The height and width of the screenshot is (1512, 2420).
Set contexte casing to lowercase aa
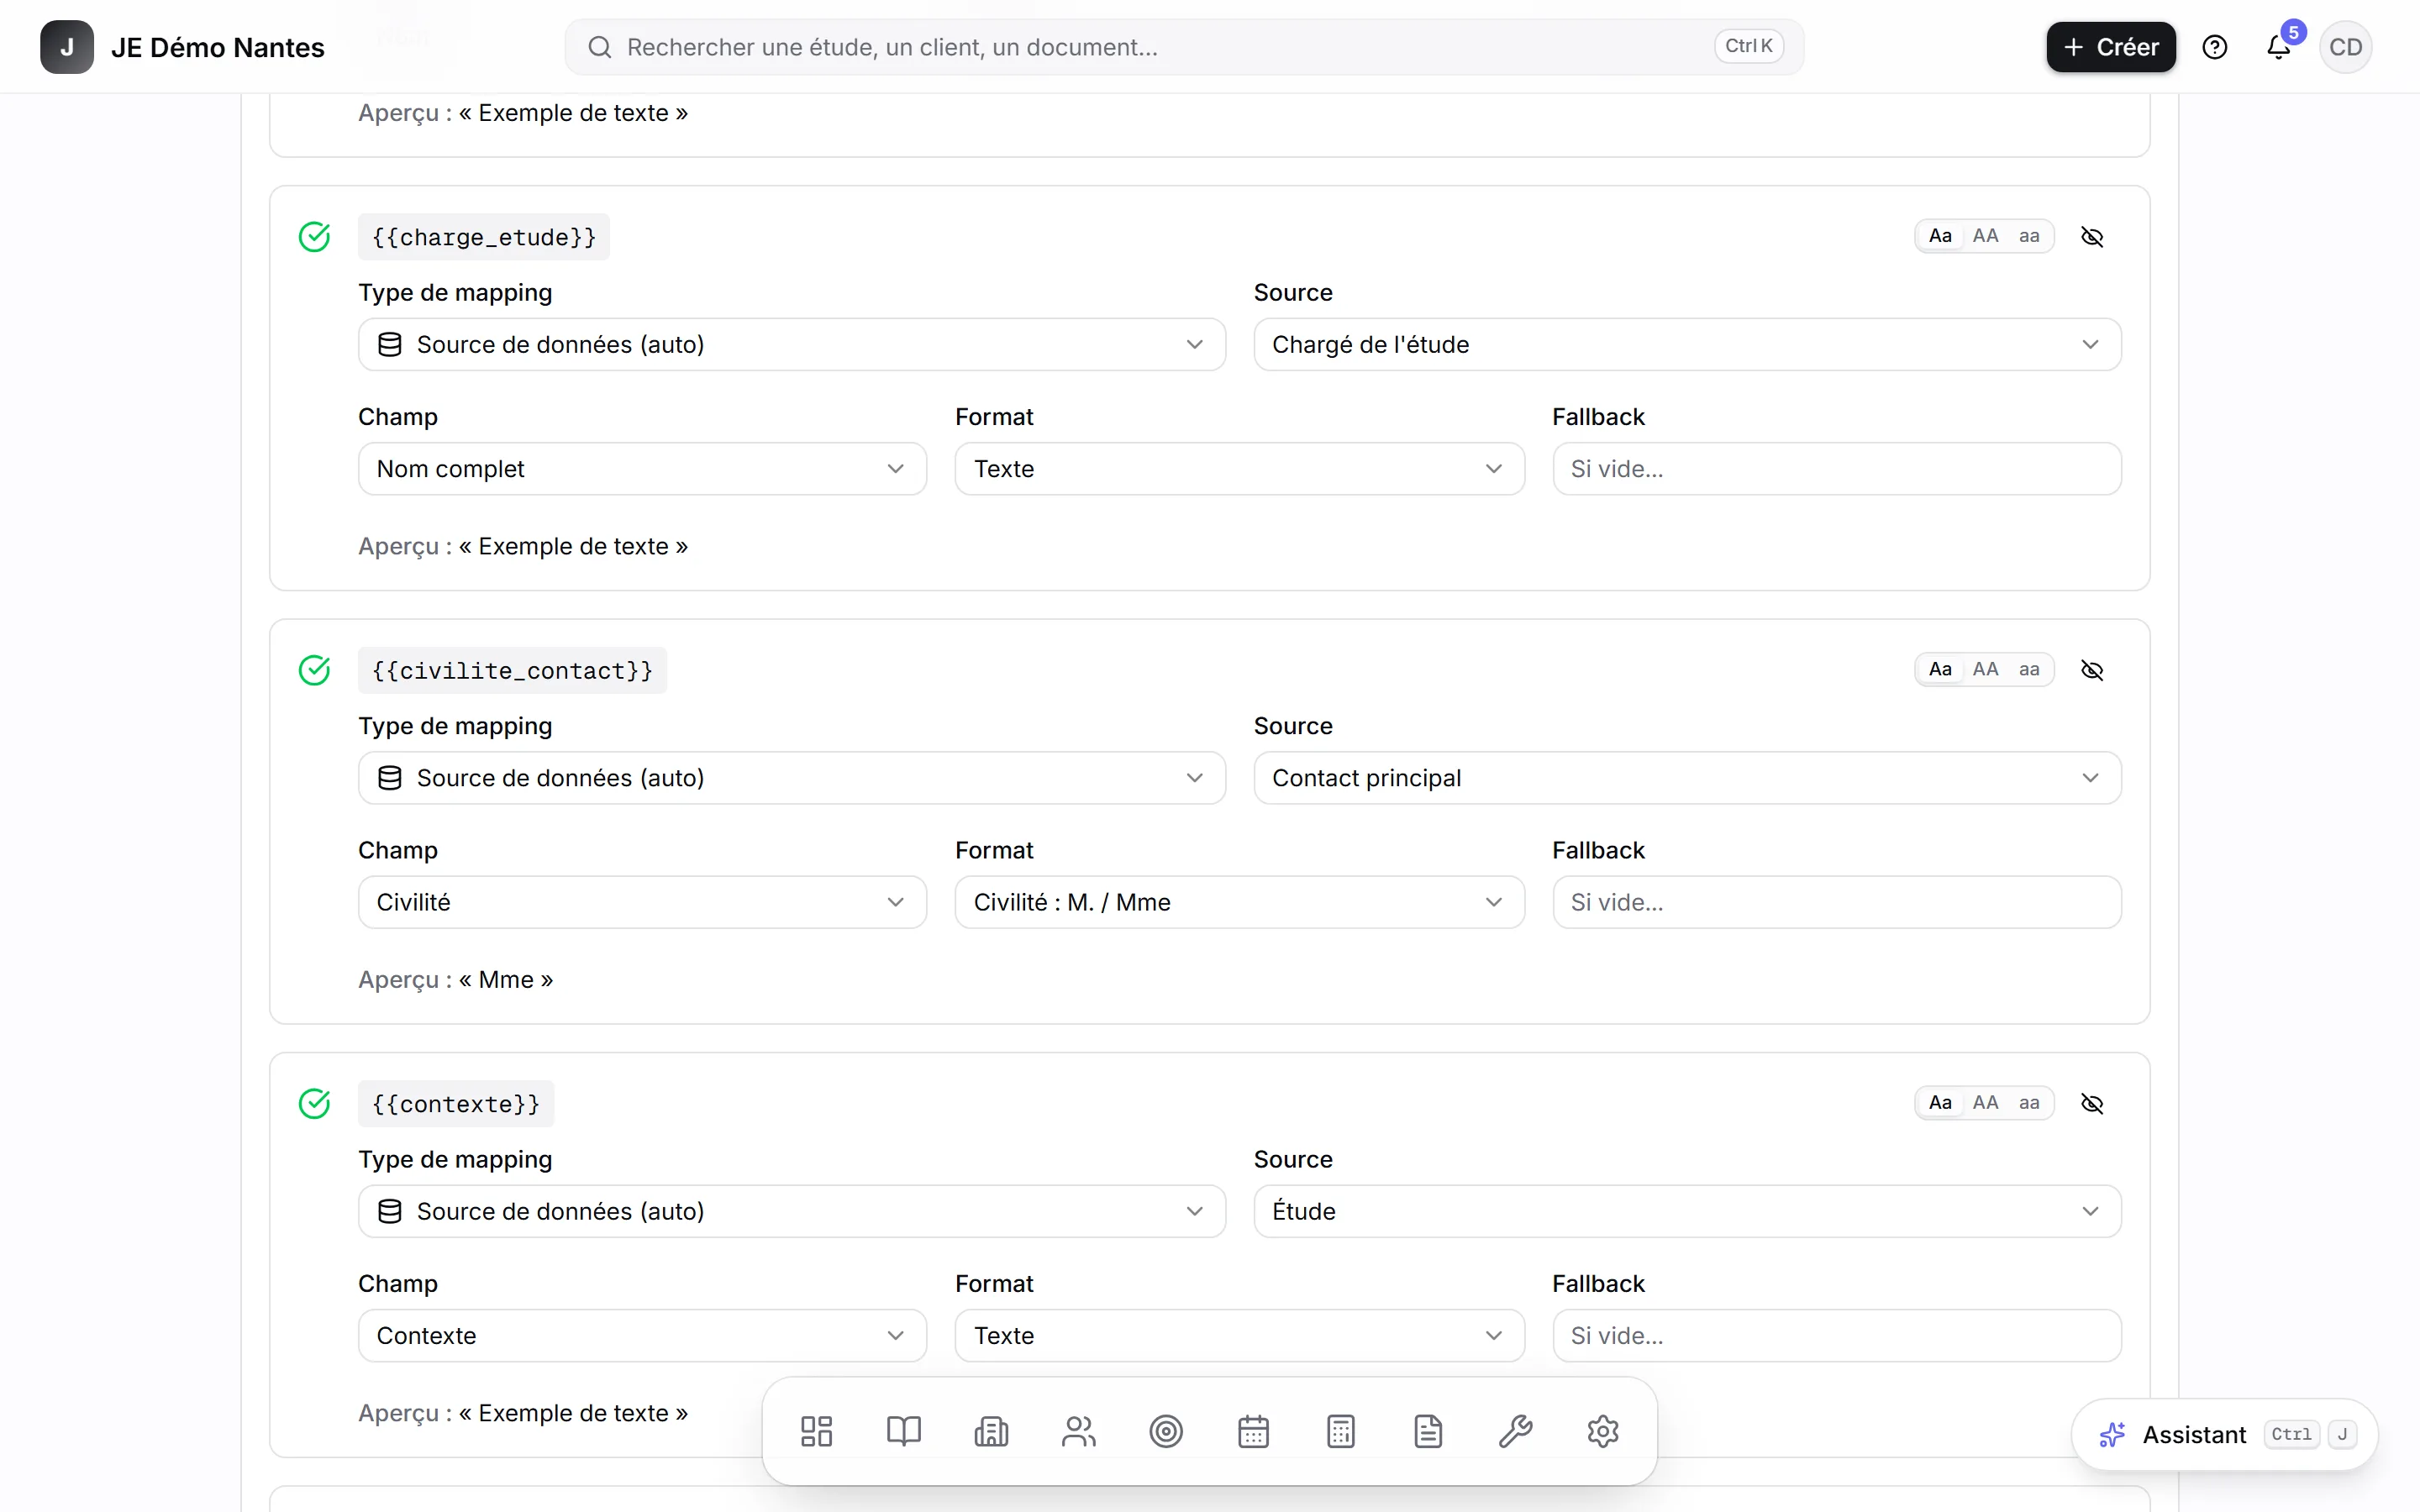click(x=2029, y=1103)
